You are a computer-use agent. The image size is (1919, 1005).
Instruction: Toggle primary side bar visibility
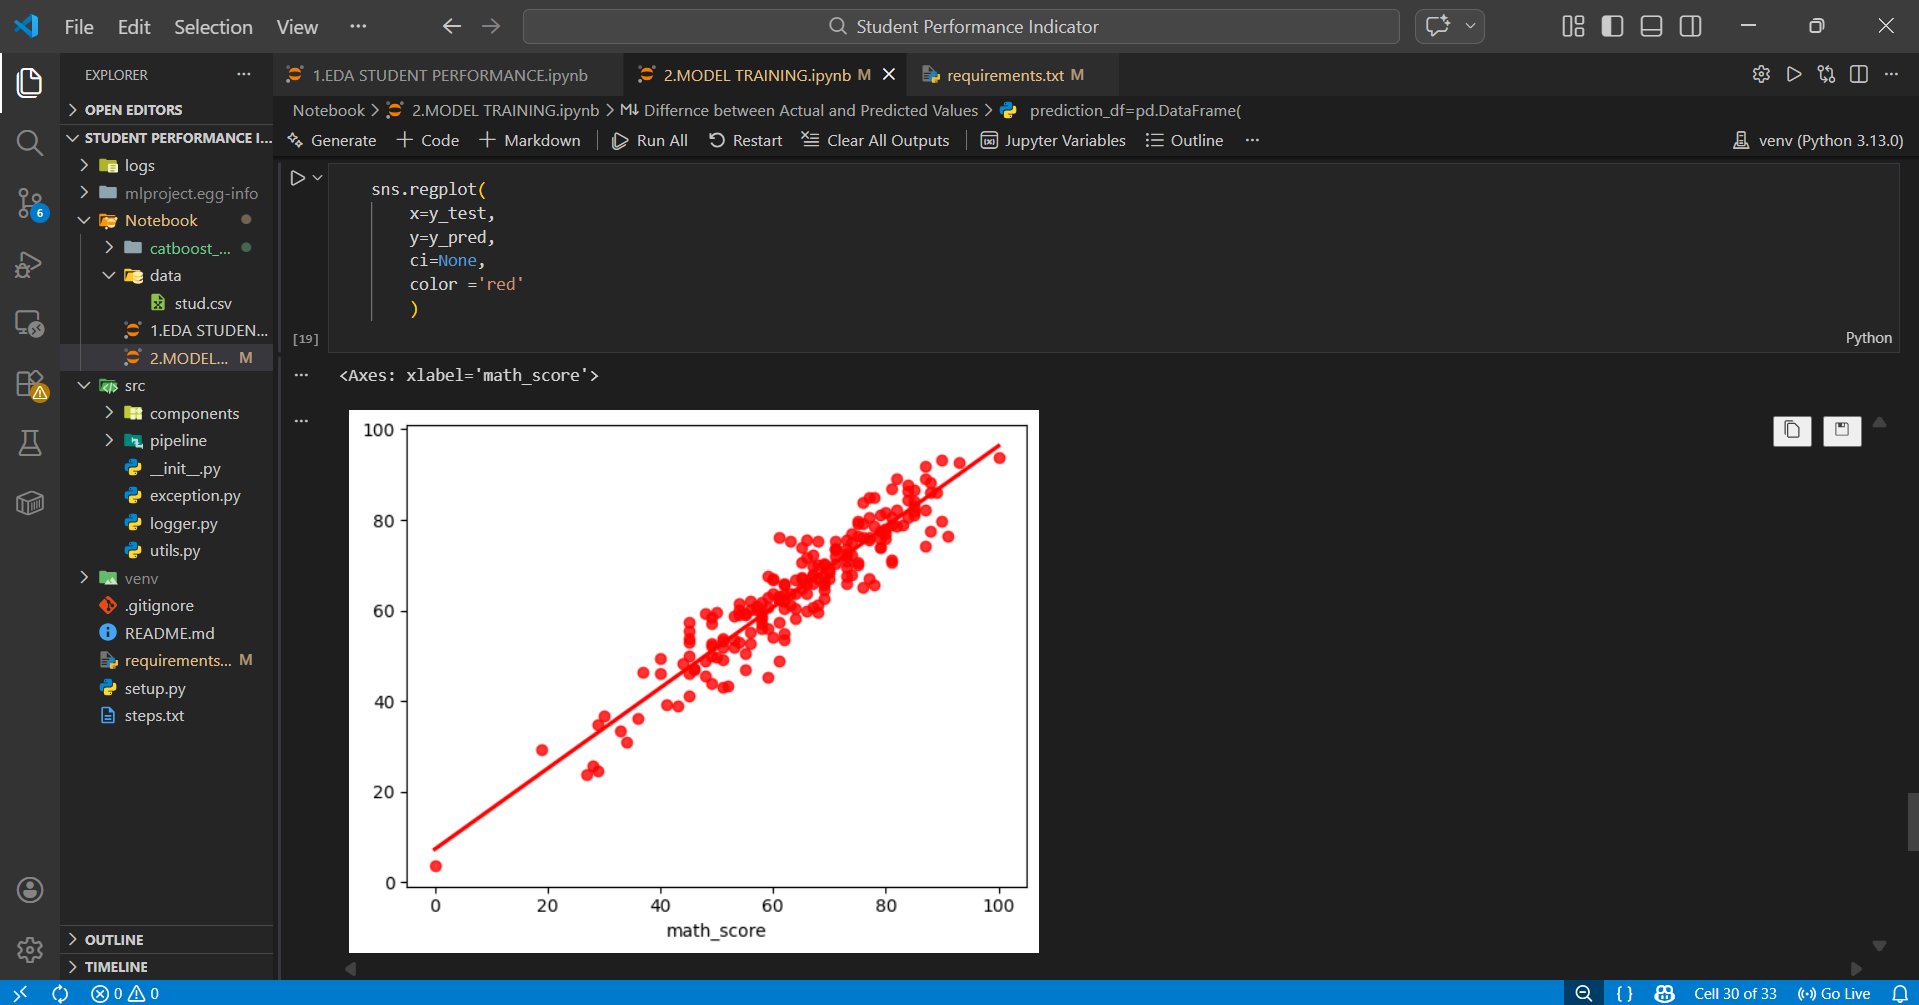pyautogui.click(x=1612, y=26)
